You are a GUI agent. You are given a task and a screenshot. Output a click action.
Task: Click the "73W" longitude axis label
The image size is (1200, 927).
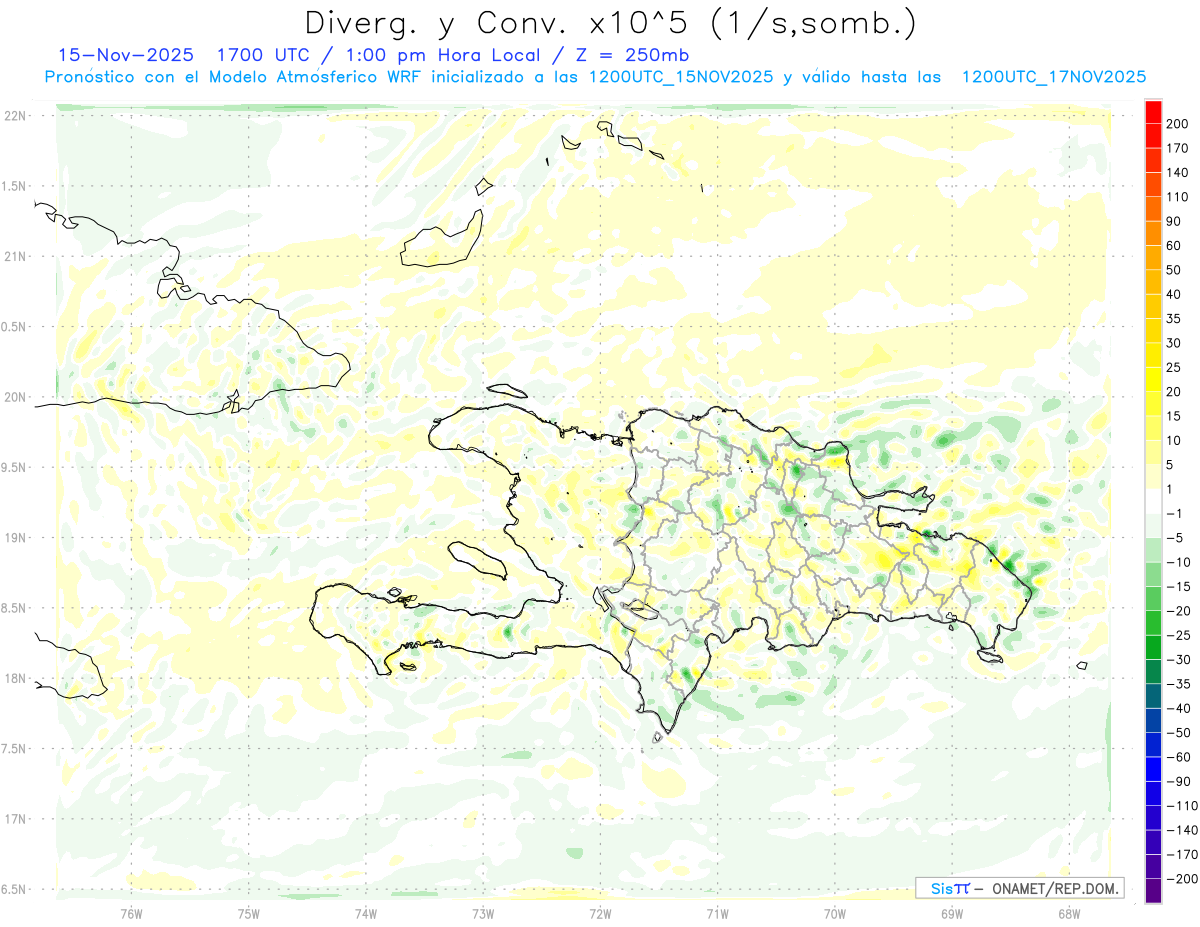point(483,913)
